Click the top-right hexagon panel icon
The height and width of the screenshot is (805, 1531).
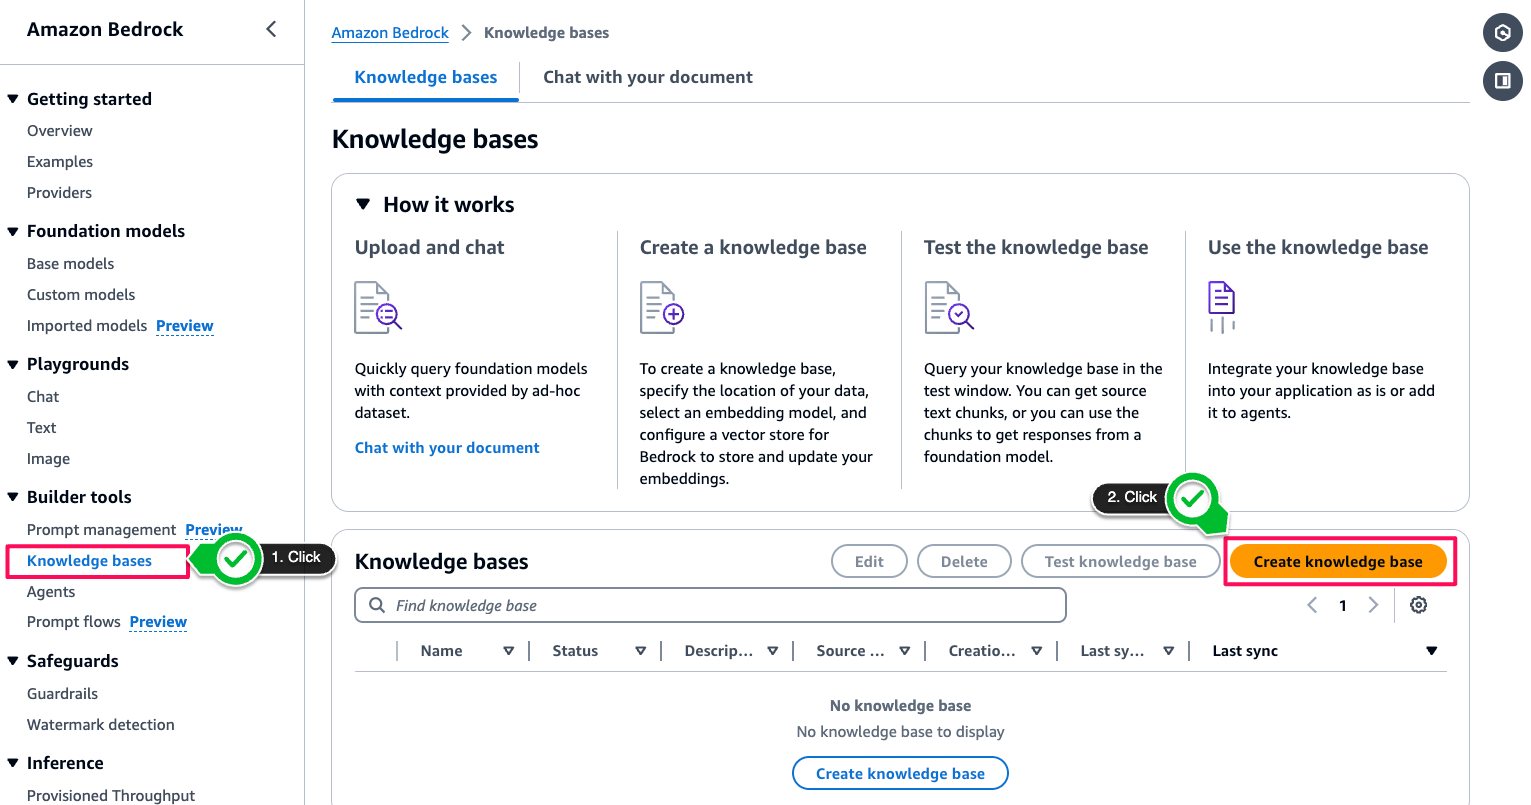(1502, 32)
